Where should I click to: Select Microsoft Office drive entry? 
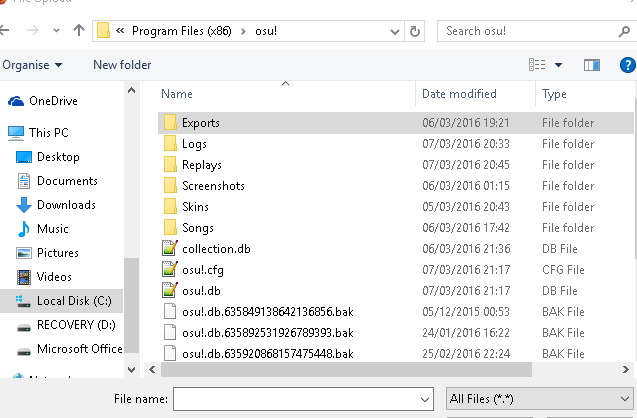point(80,349)
